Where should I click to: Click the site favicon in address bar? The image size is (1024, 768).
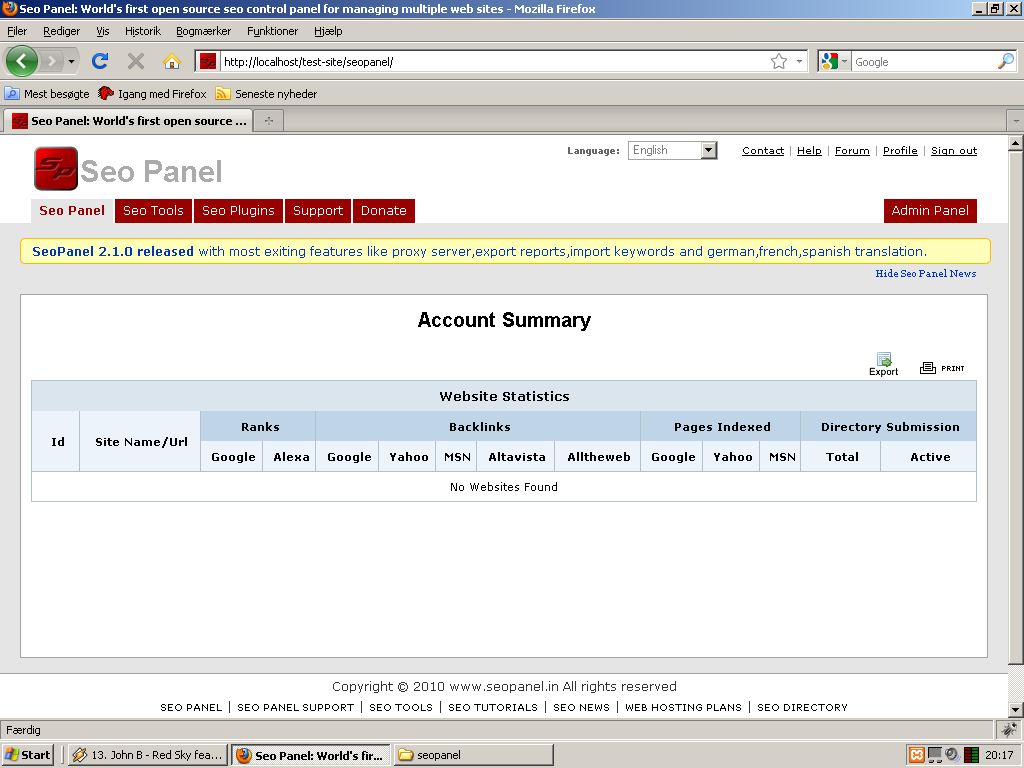(208, 62)
